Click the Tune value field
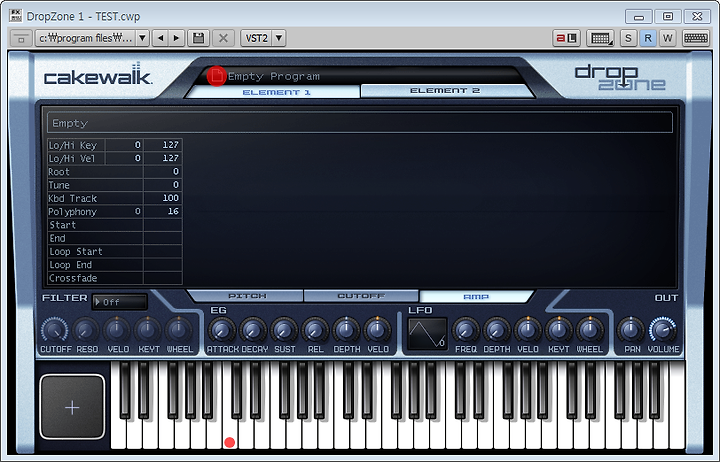The width and height of the screenshot is (720, 462). click(163, 185)
